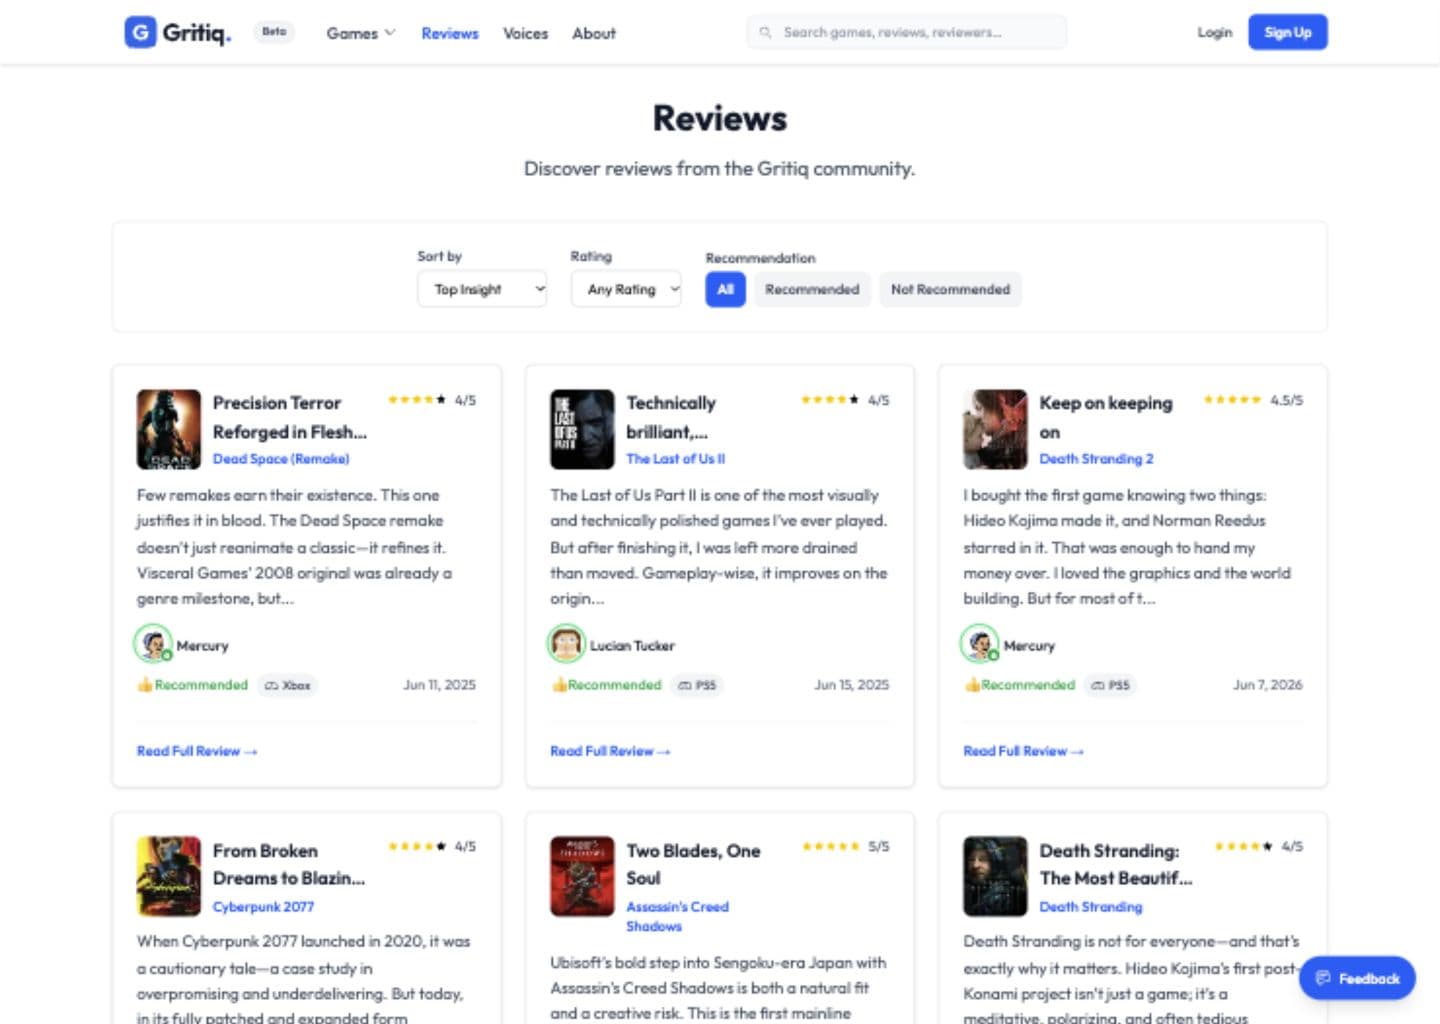Image resolution: width=1440 pixels, height=1024 pixels.
Task: Click the Login link
Action: tap(1215, 32)
